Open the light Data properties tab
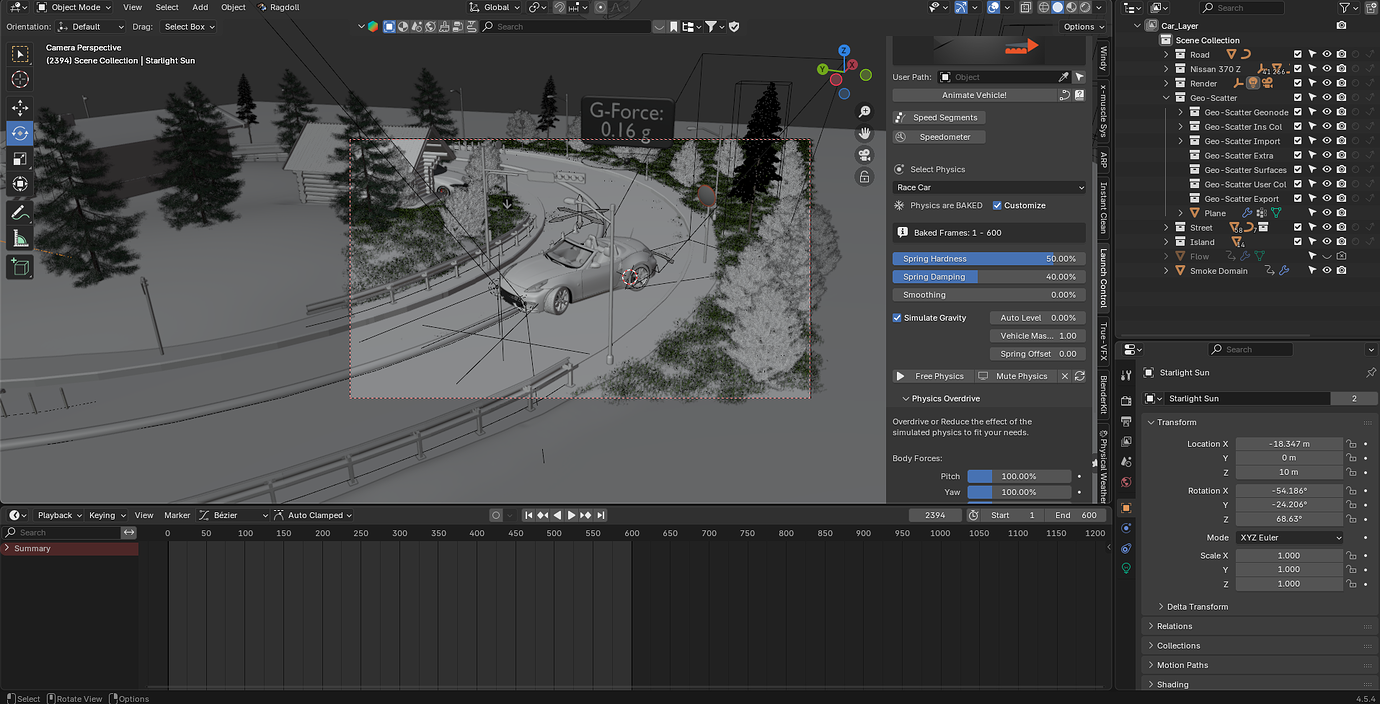Screen dimensions: 1380x704 point(1126,568)
